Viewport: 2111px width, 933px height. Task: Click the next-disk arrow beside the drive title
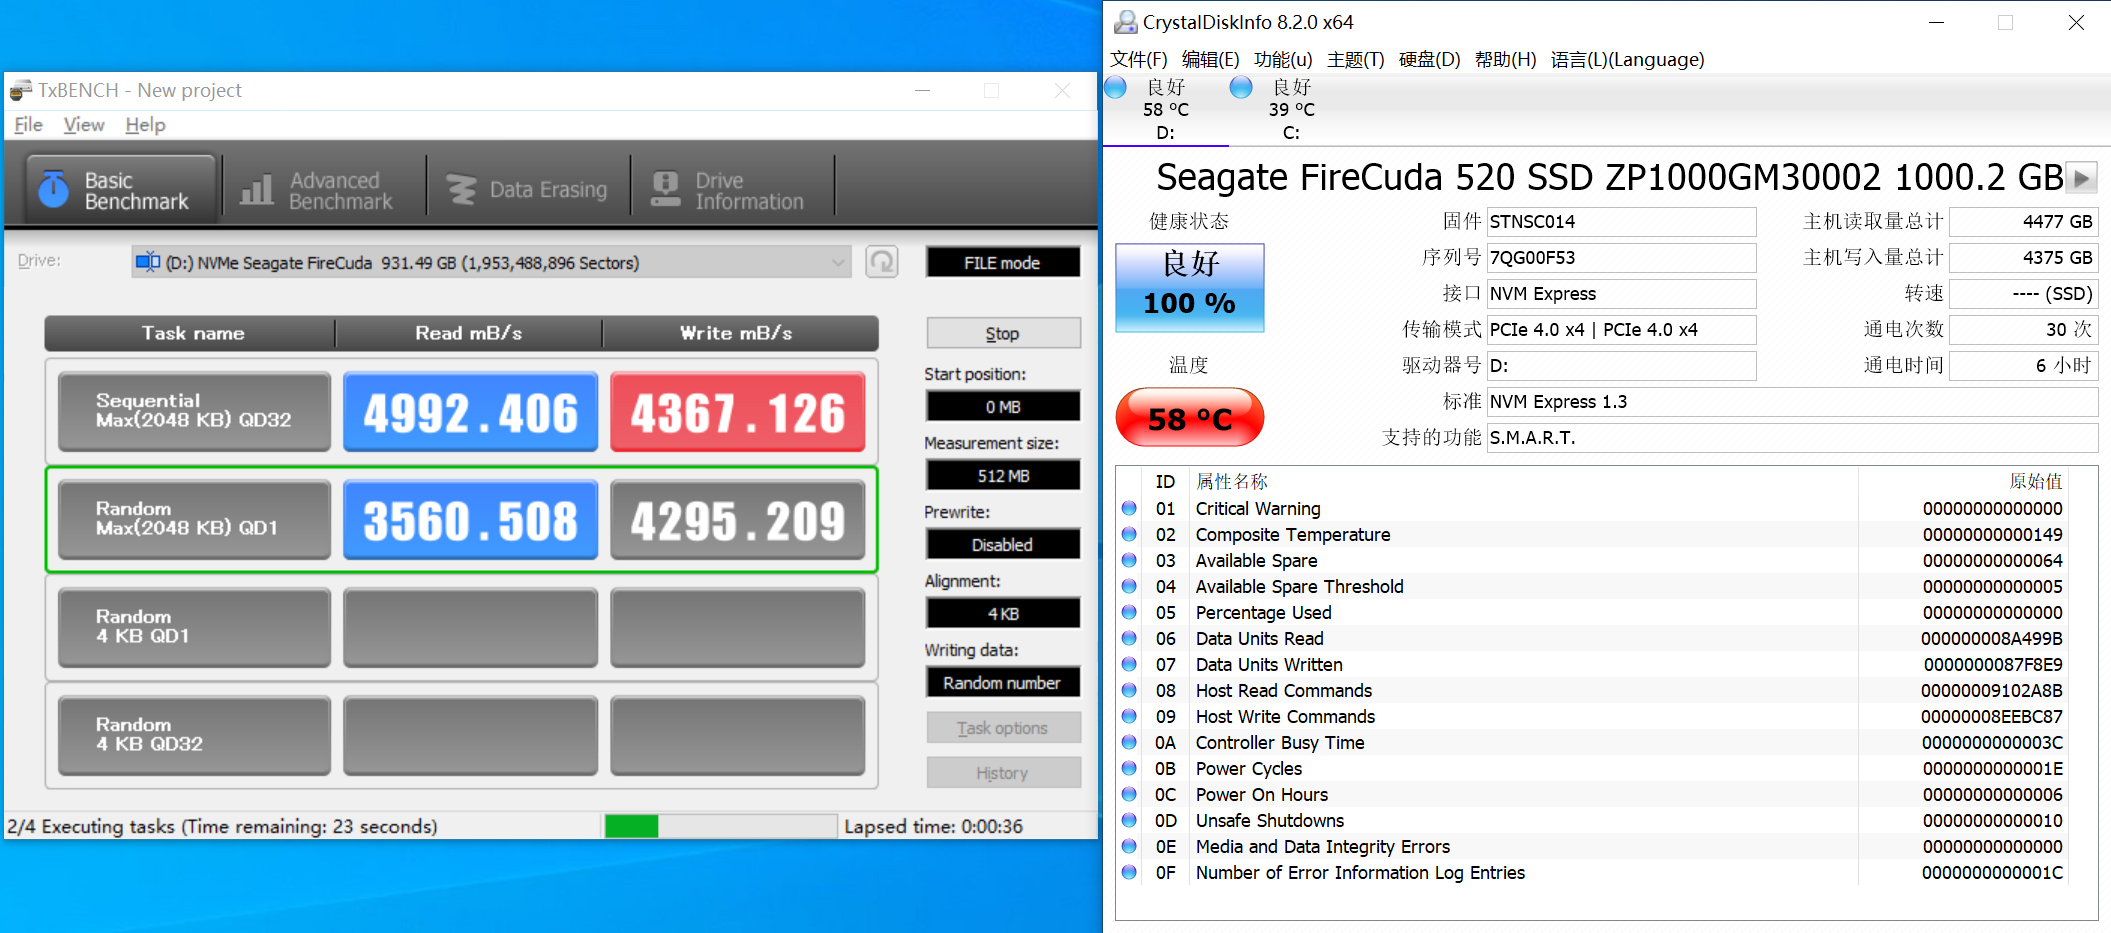point(2082,178)
